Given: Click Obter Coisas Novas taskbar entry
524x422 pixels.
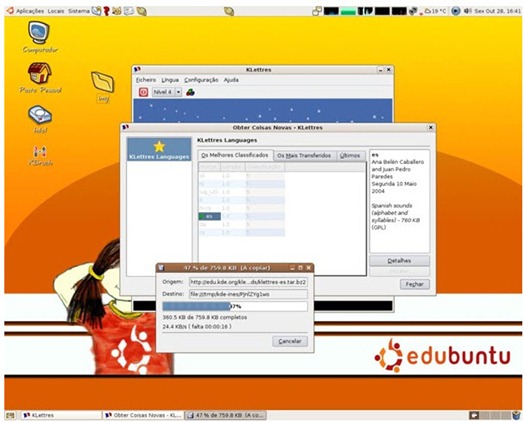Looking at the screenshot, I should (143, 415).
